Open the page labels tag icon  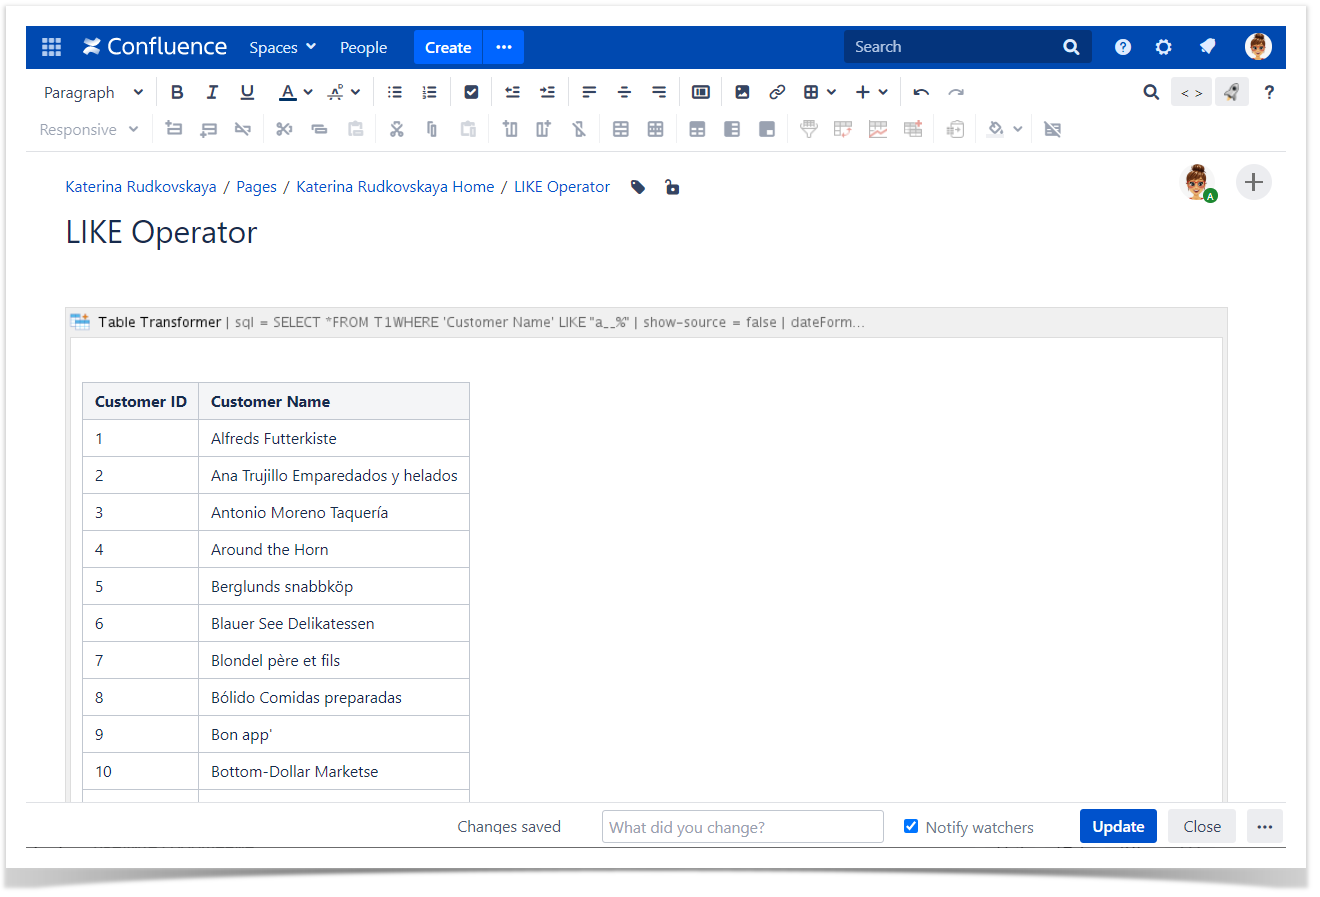(638, 187)
